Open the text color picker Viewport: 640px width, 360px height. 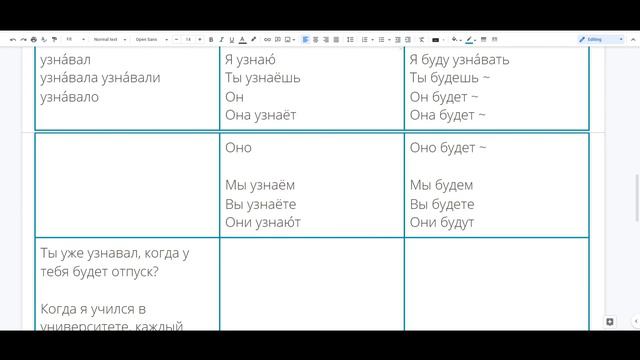click(242, 40)
